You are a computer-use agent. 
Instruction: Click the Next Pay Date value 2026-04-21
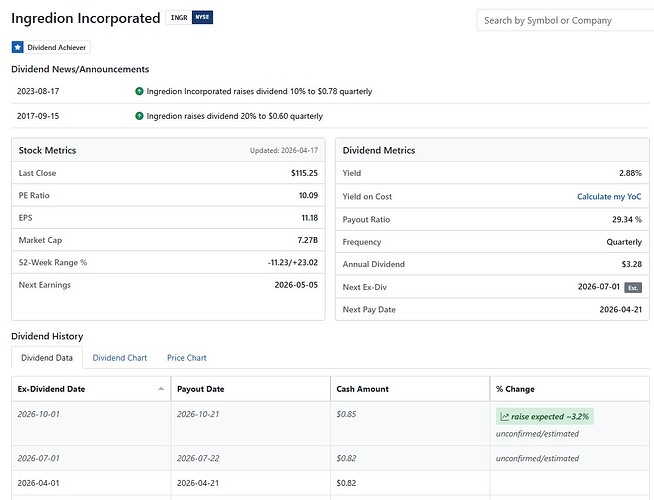point(621,309)
